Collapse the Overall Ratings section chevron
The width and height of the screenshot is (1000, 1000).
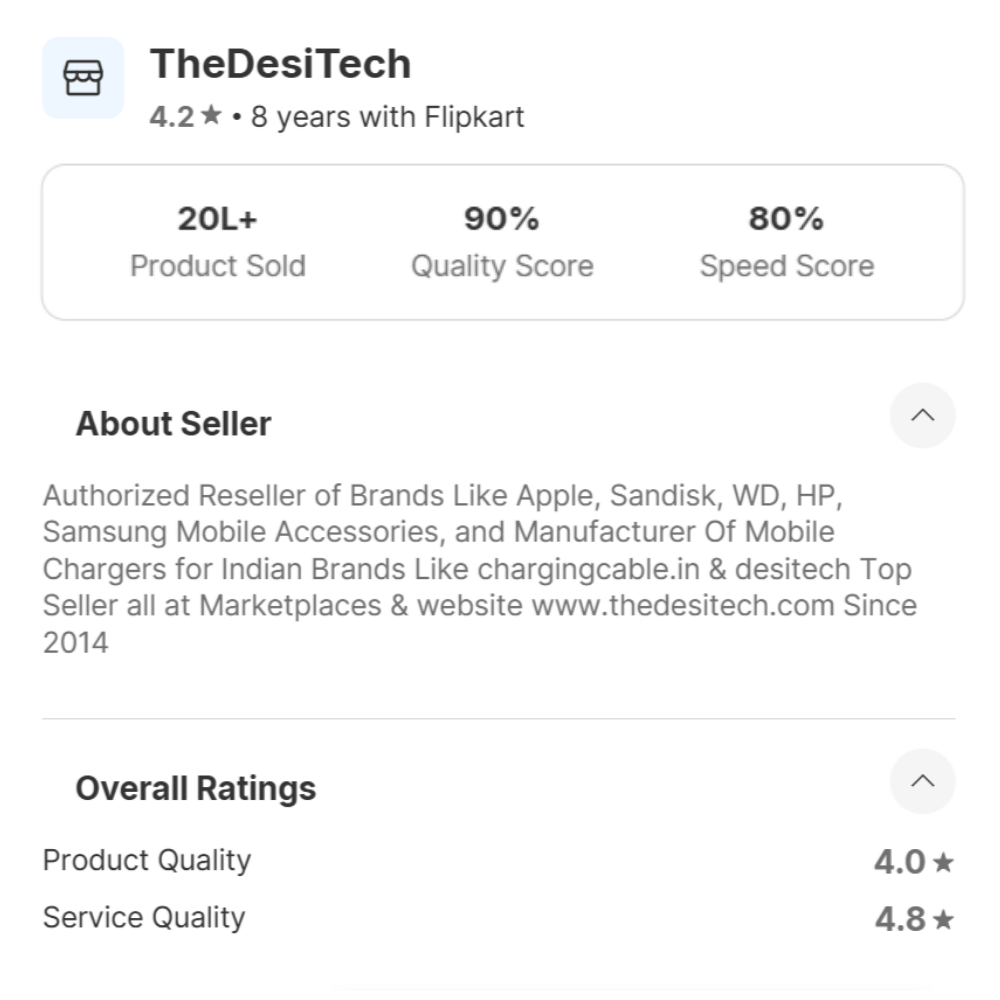pyautogui.click(x=922, y=781)
